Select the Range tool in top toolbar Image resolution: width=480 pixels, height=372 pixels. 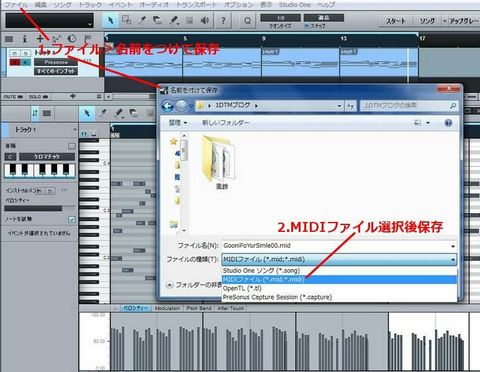coord(126,21)
